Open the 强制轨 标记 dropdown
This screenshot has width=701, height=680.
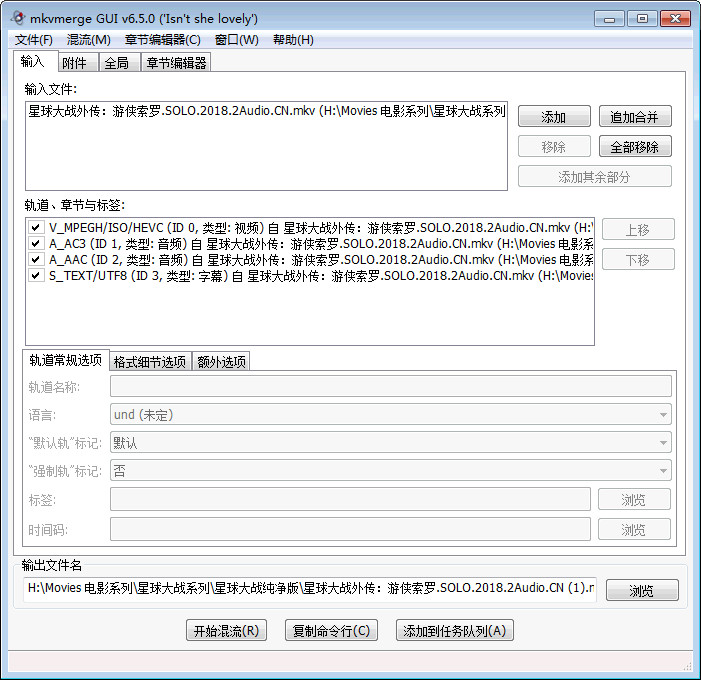click(390, 470)
